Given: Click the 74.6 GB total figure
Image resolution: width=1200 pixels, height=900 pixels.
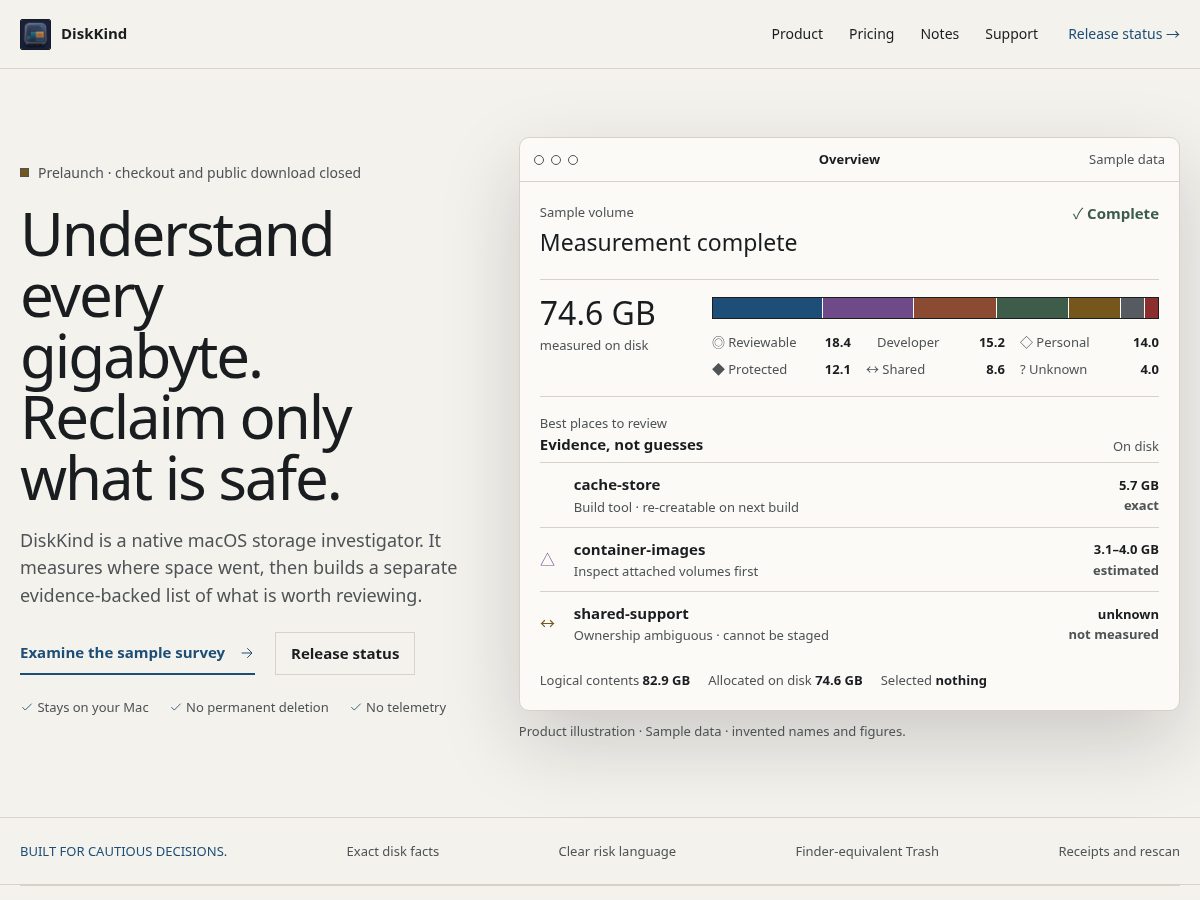Looking at the screenshot, I should (x=597, y=313).
